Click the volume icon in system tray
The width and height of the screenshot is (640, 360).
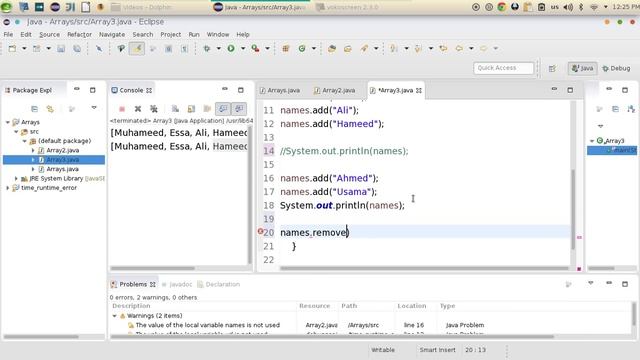pyautogui.click(x=568, y=7)
